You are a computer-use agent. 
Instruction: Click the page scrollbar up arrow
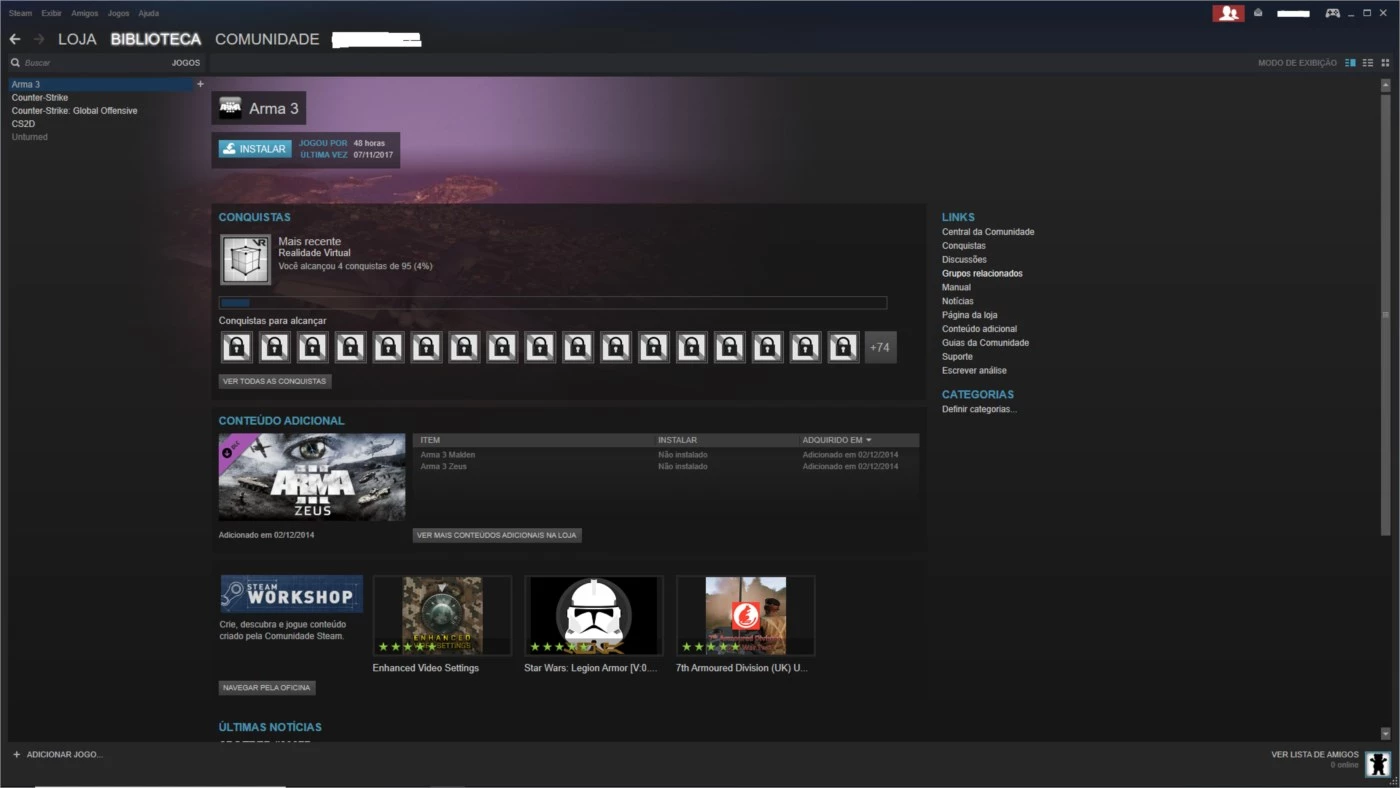pos(1385,86)
